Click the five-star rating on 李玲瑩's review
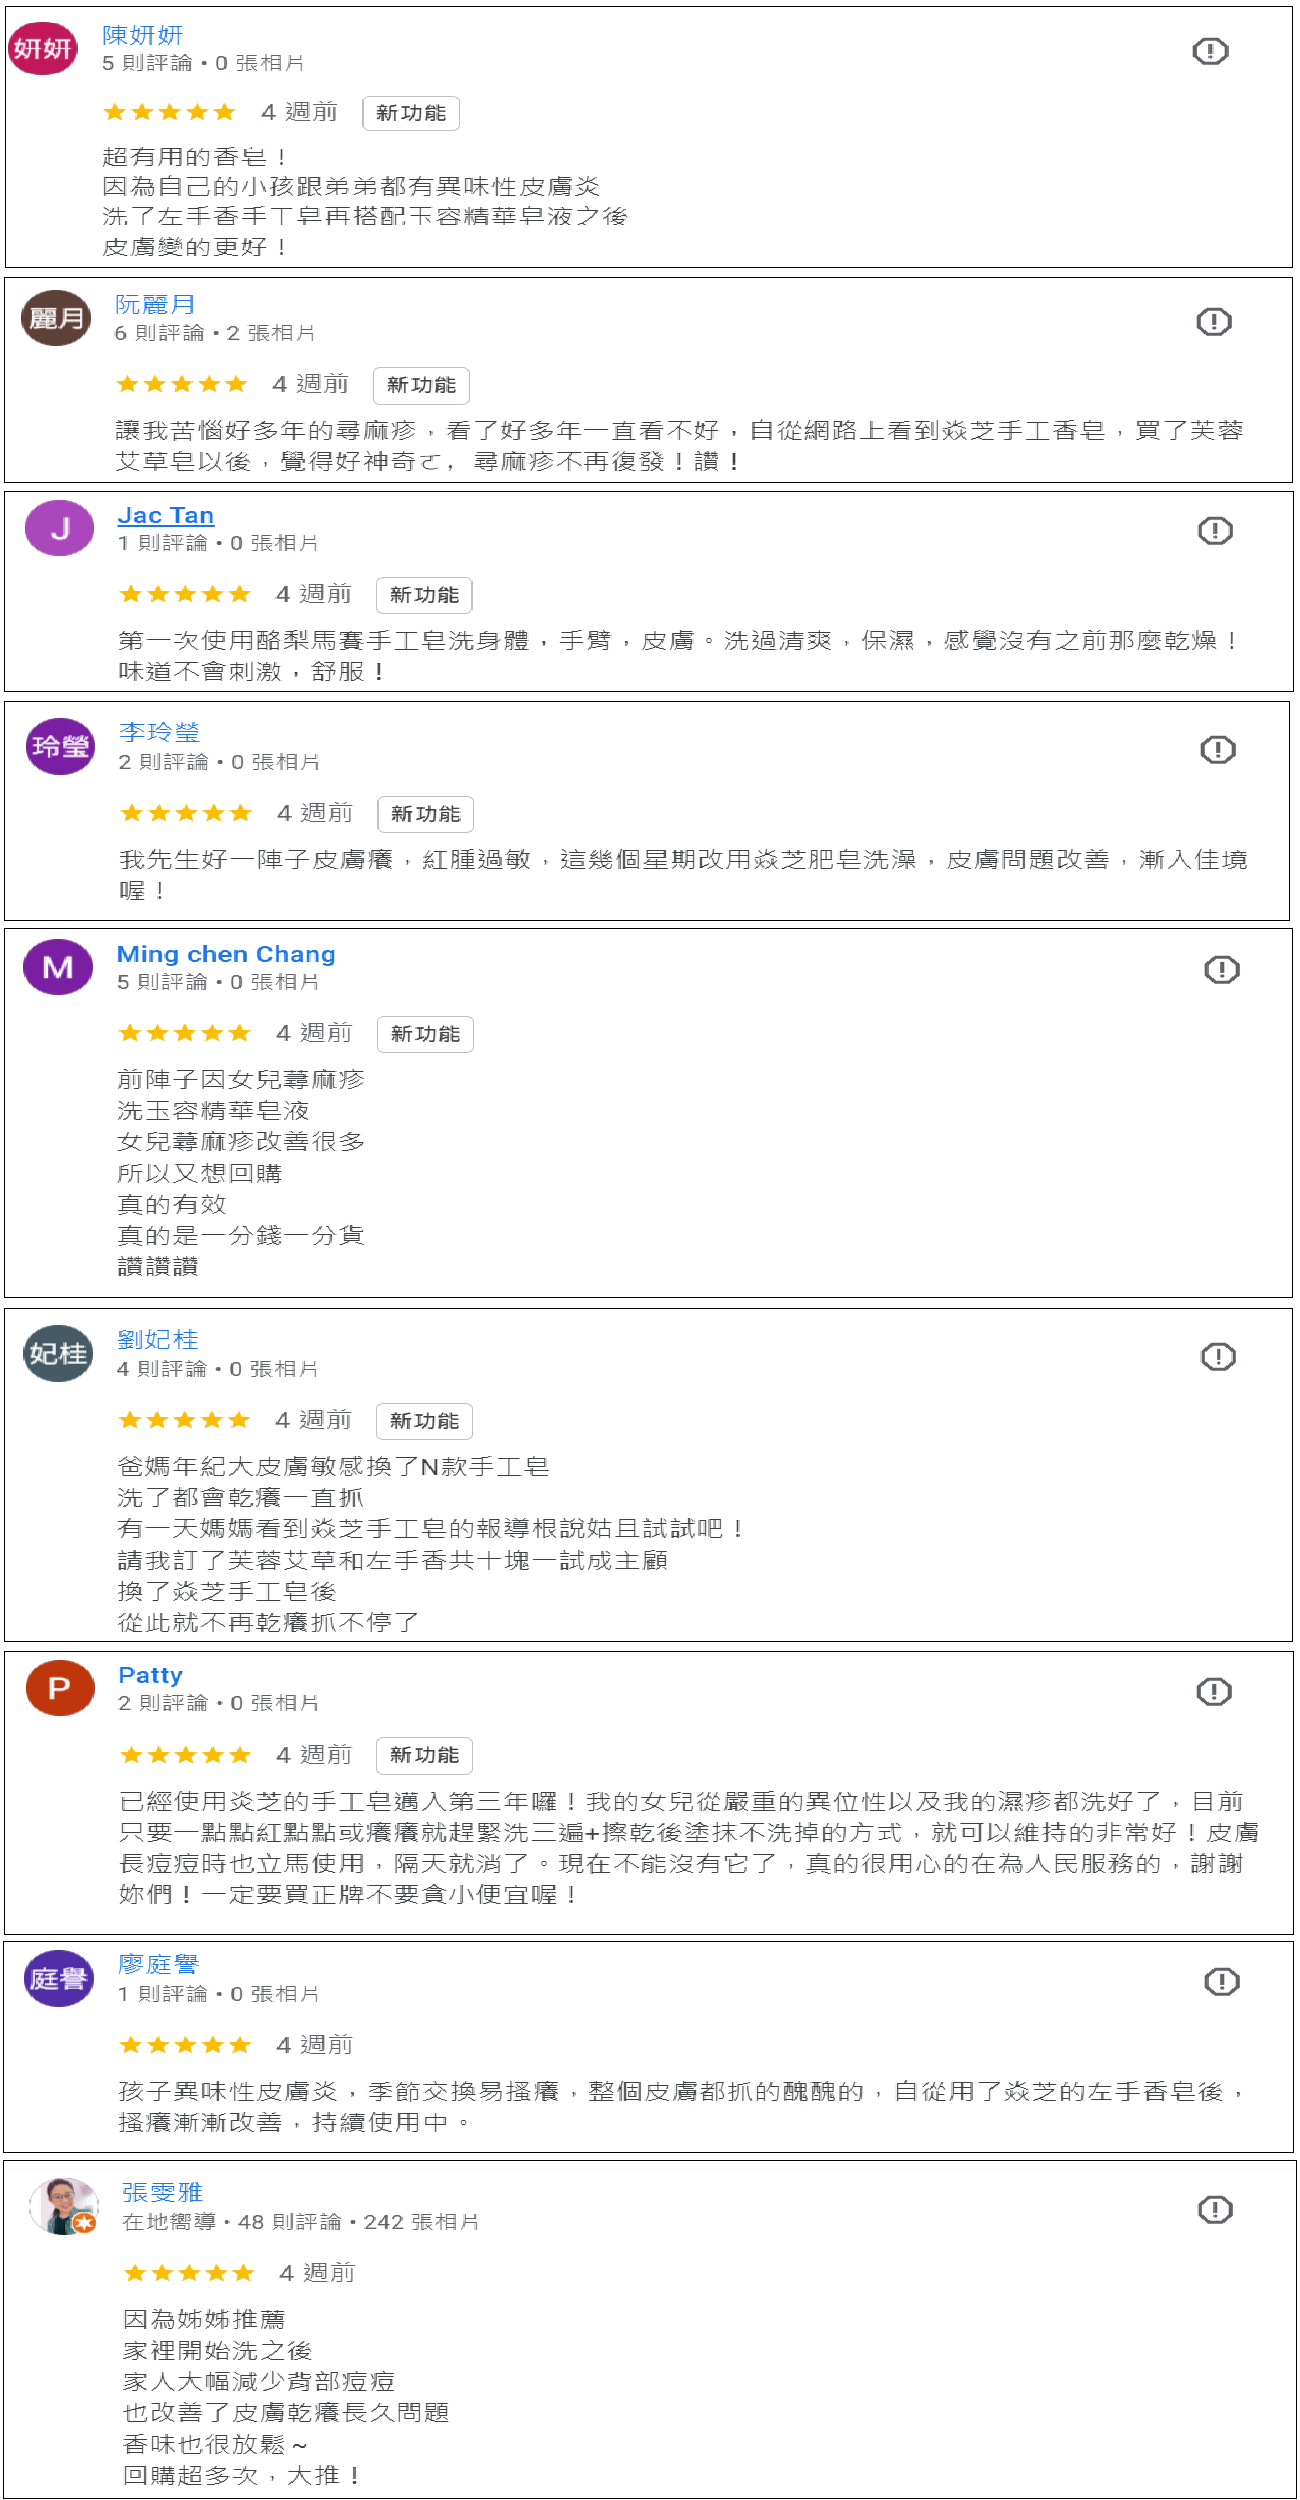The height and width of the screenshot is (2500, 1300). tap(185, 813)
